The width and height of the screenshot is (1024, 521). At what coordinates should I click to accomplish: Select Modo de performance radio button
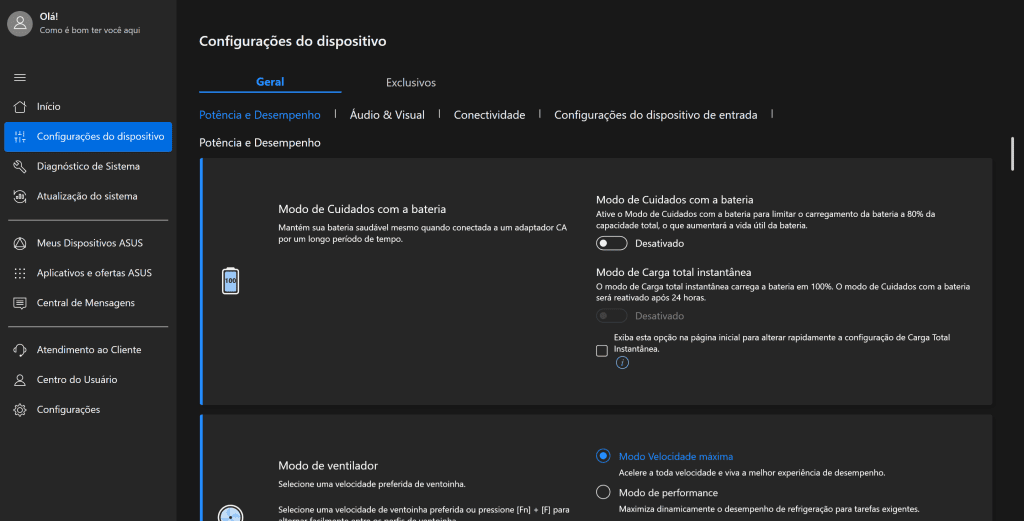point(603,492)
